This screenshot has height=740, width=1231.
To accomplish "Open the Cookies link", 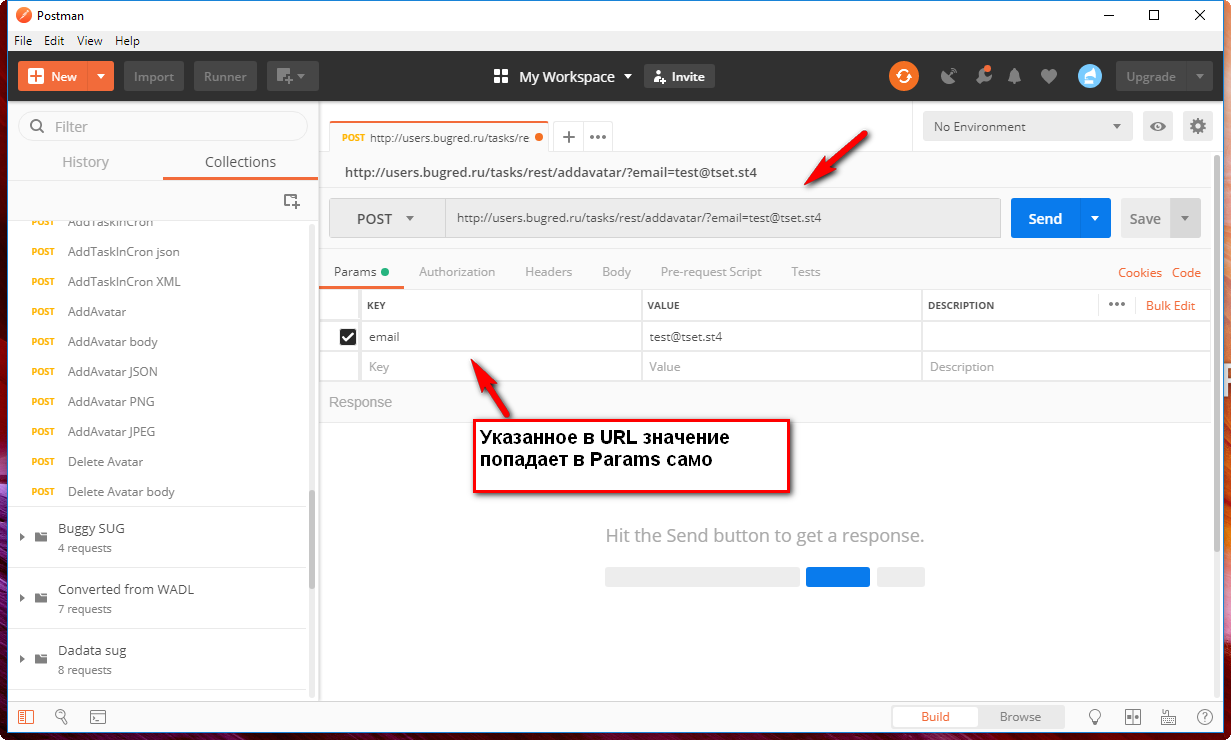I will pyautogui.click(x=1140, y=272).
